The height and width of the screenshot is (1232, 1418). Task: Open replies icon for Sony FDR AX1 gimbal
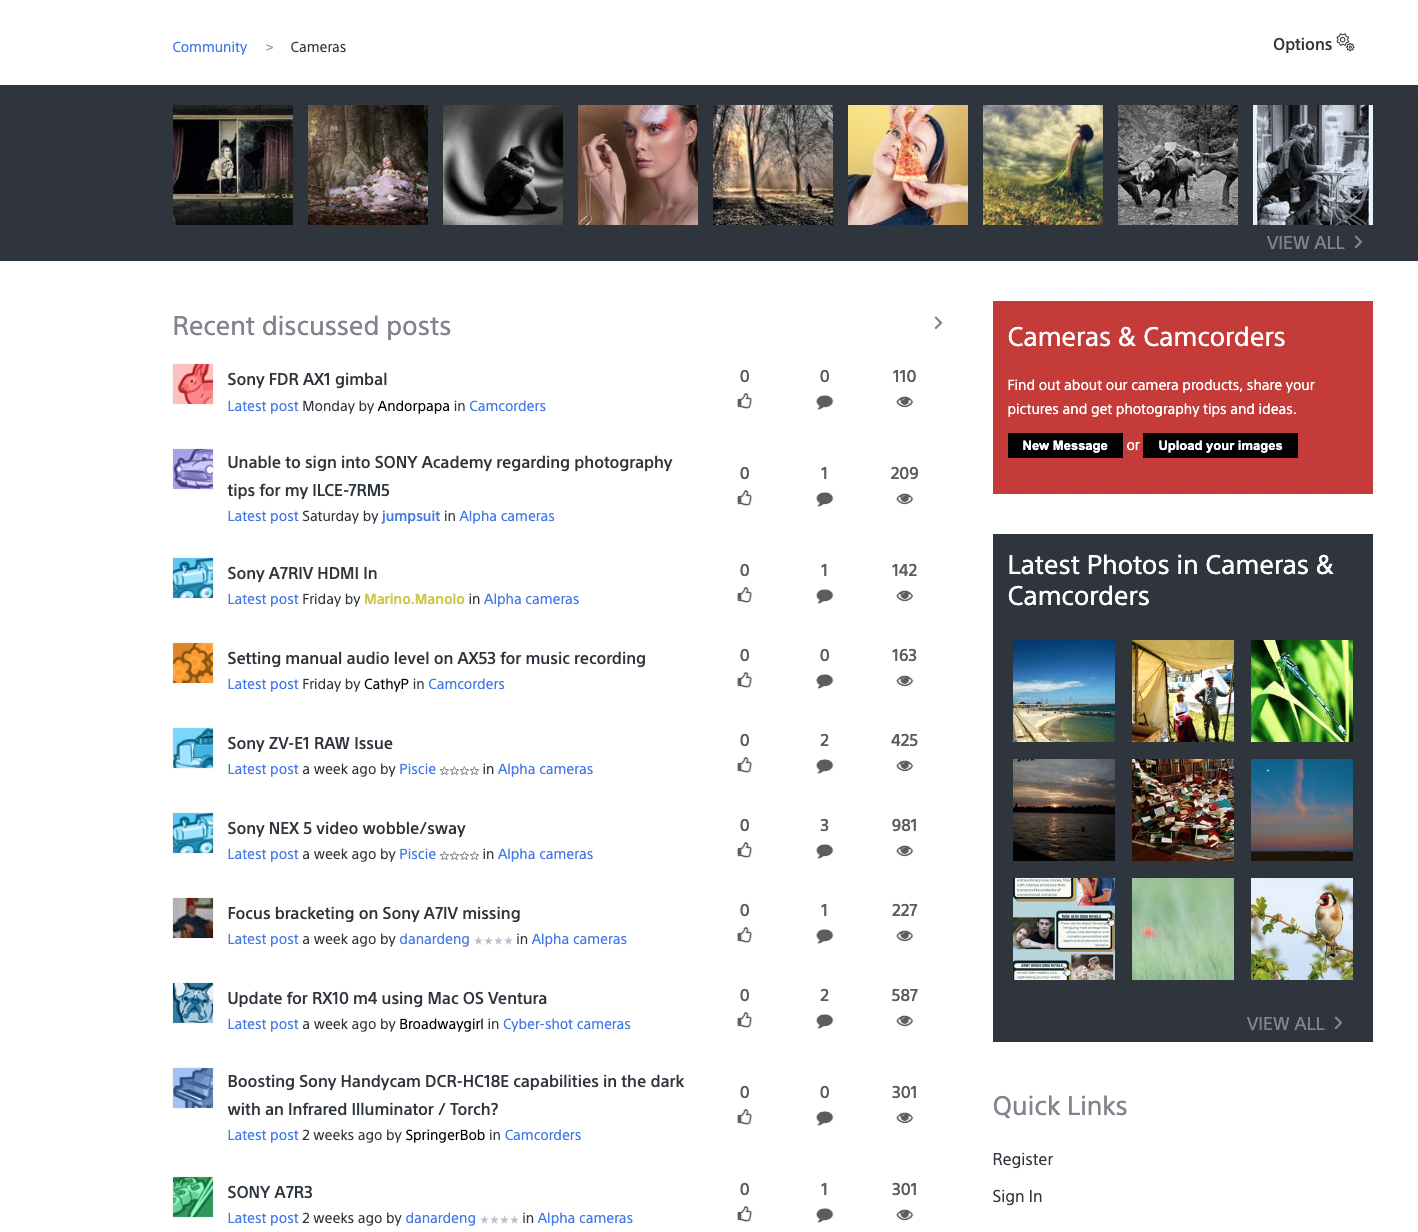825,402
